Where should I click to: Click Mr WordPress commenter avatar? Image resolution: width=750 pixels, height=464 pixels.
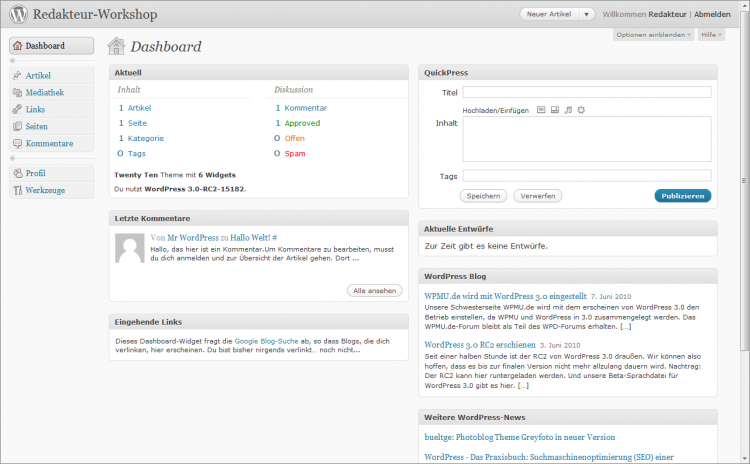pyautogui.click(x=130, y=248)
